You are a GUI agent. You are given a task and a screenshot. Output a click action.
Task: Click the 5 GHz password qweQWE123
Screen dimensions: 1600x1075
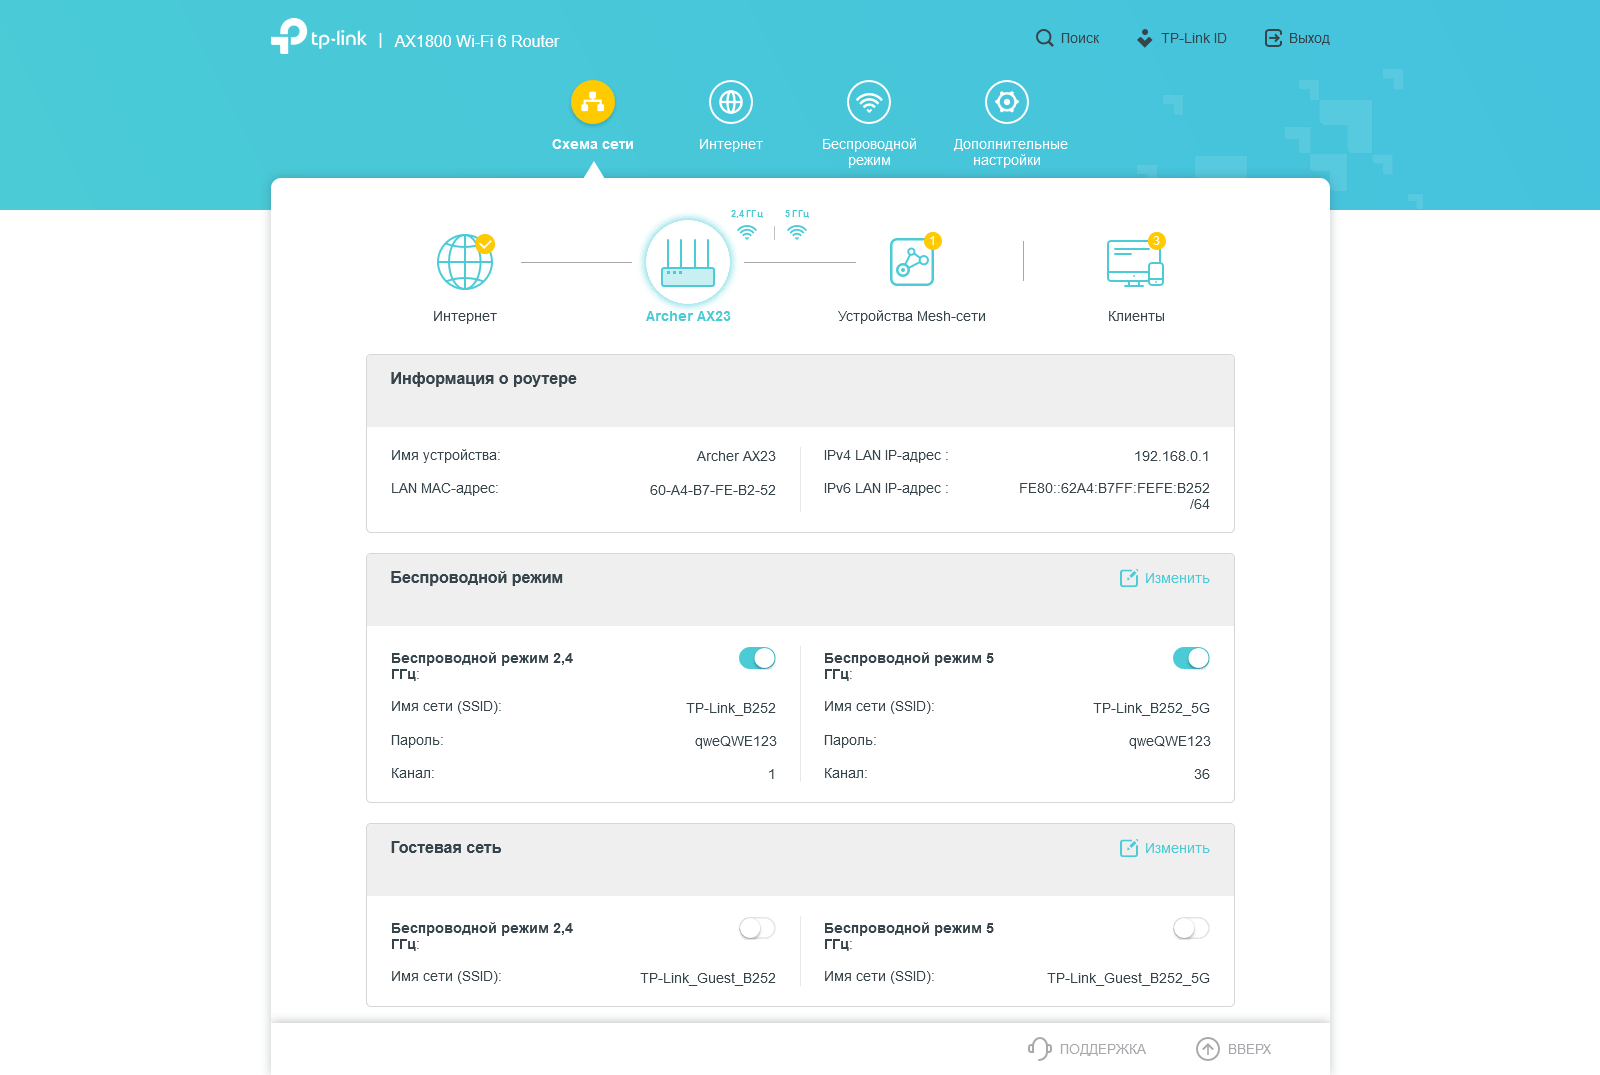[1170, 741]
